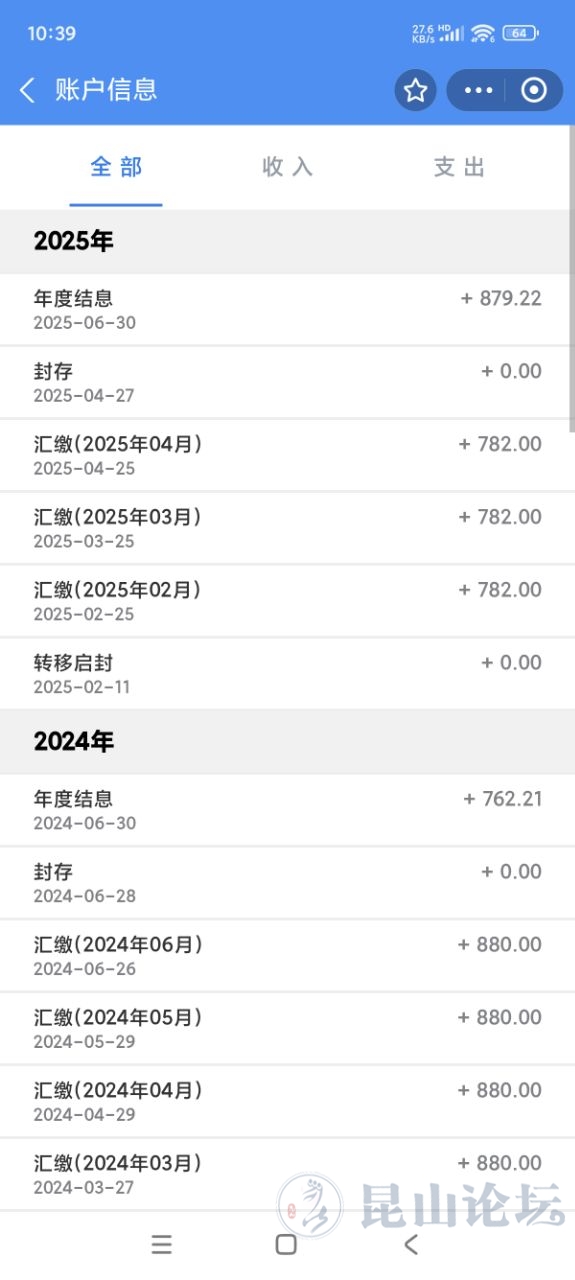Tap the WiFi status icon
This screenshot has height=1280, width=575.
pyautogui.click(x=484, y=33)
